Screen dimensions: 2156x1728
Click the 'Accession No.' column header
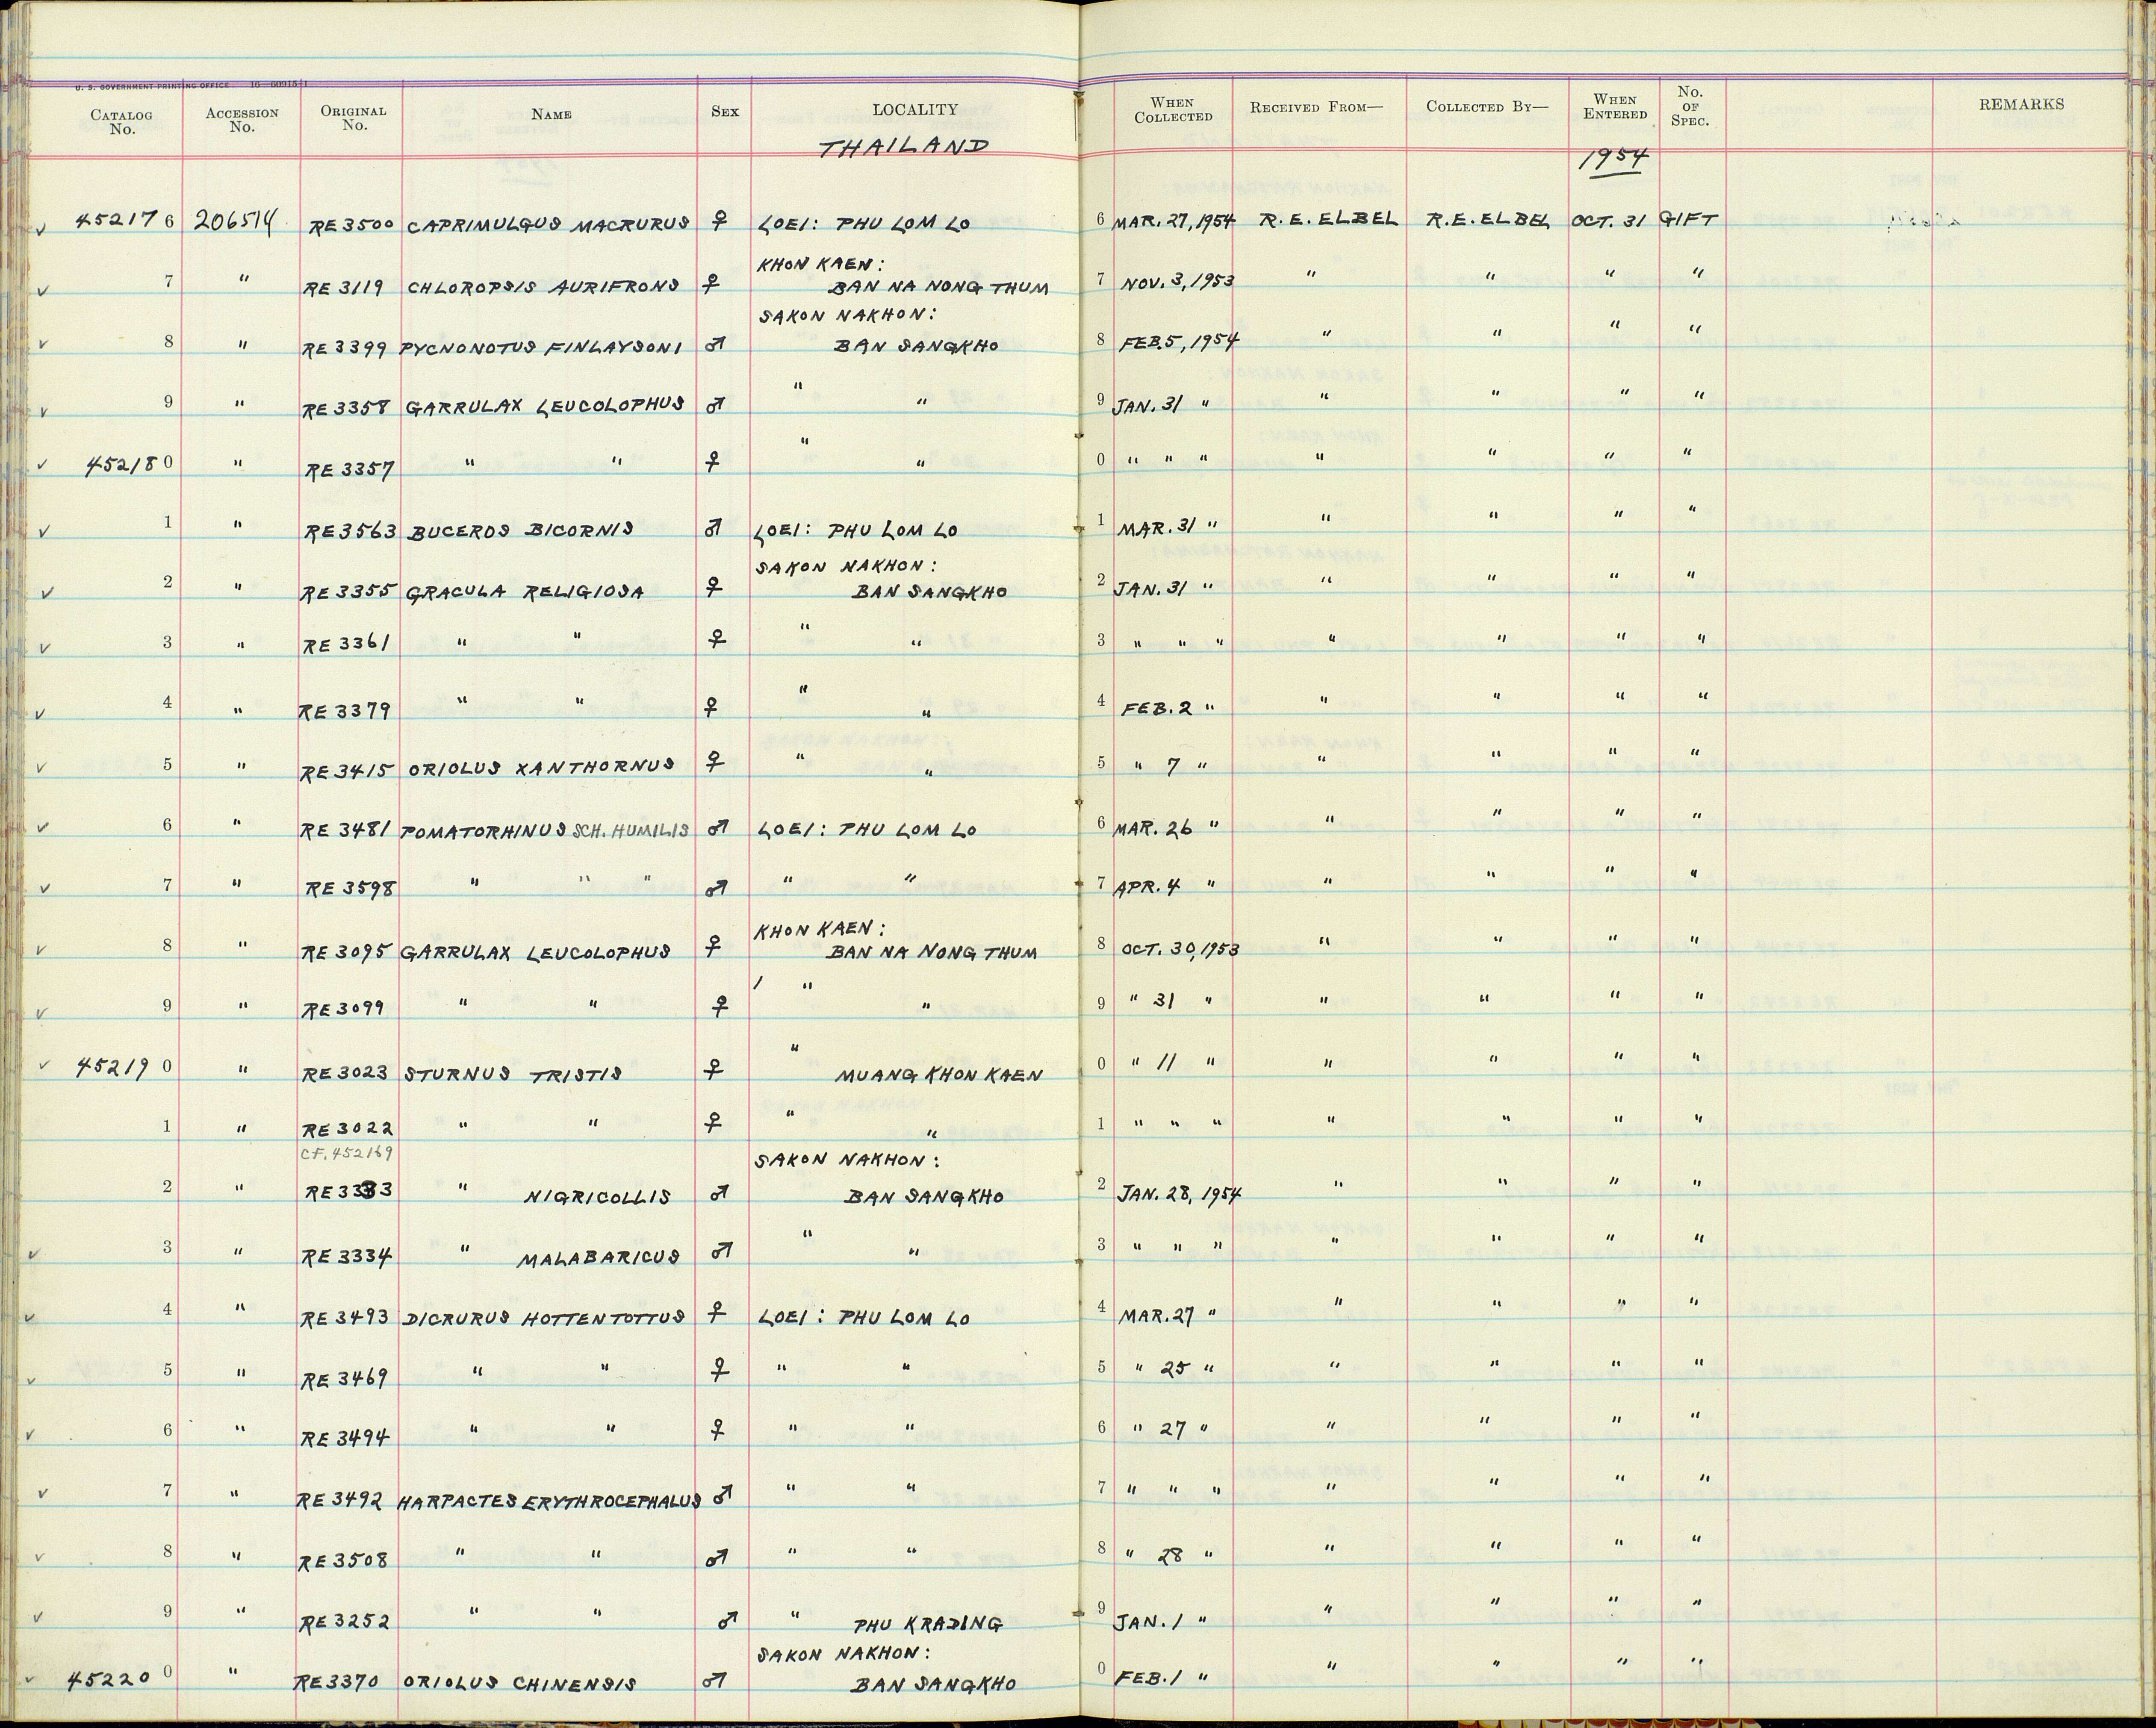pos(241,120)
